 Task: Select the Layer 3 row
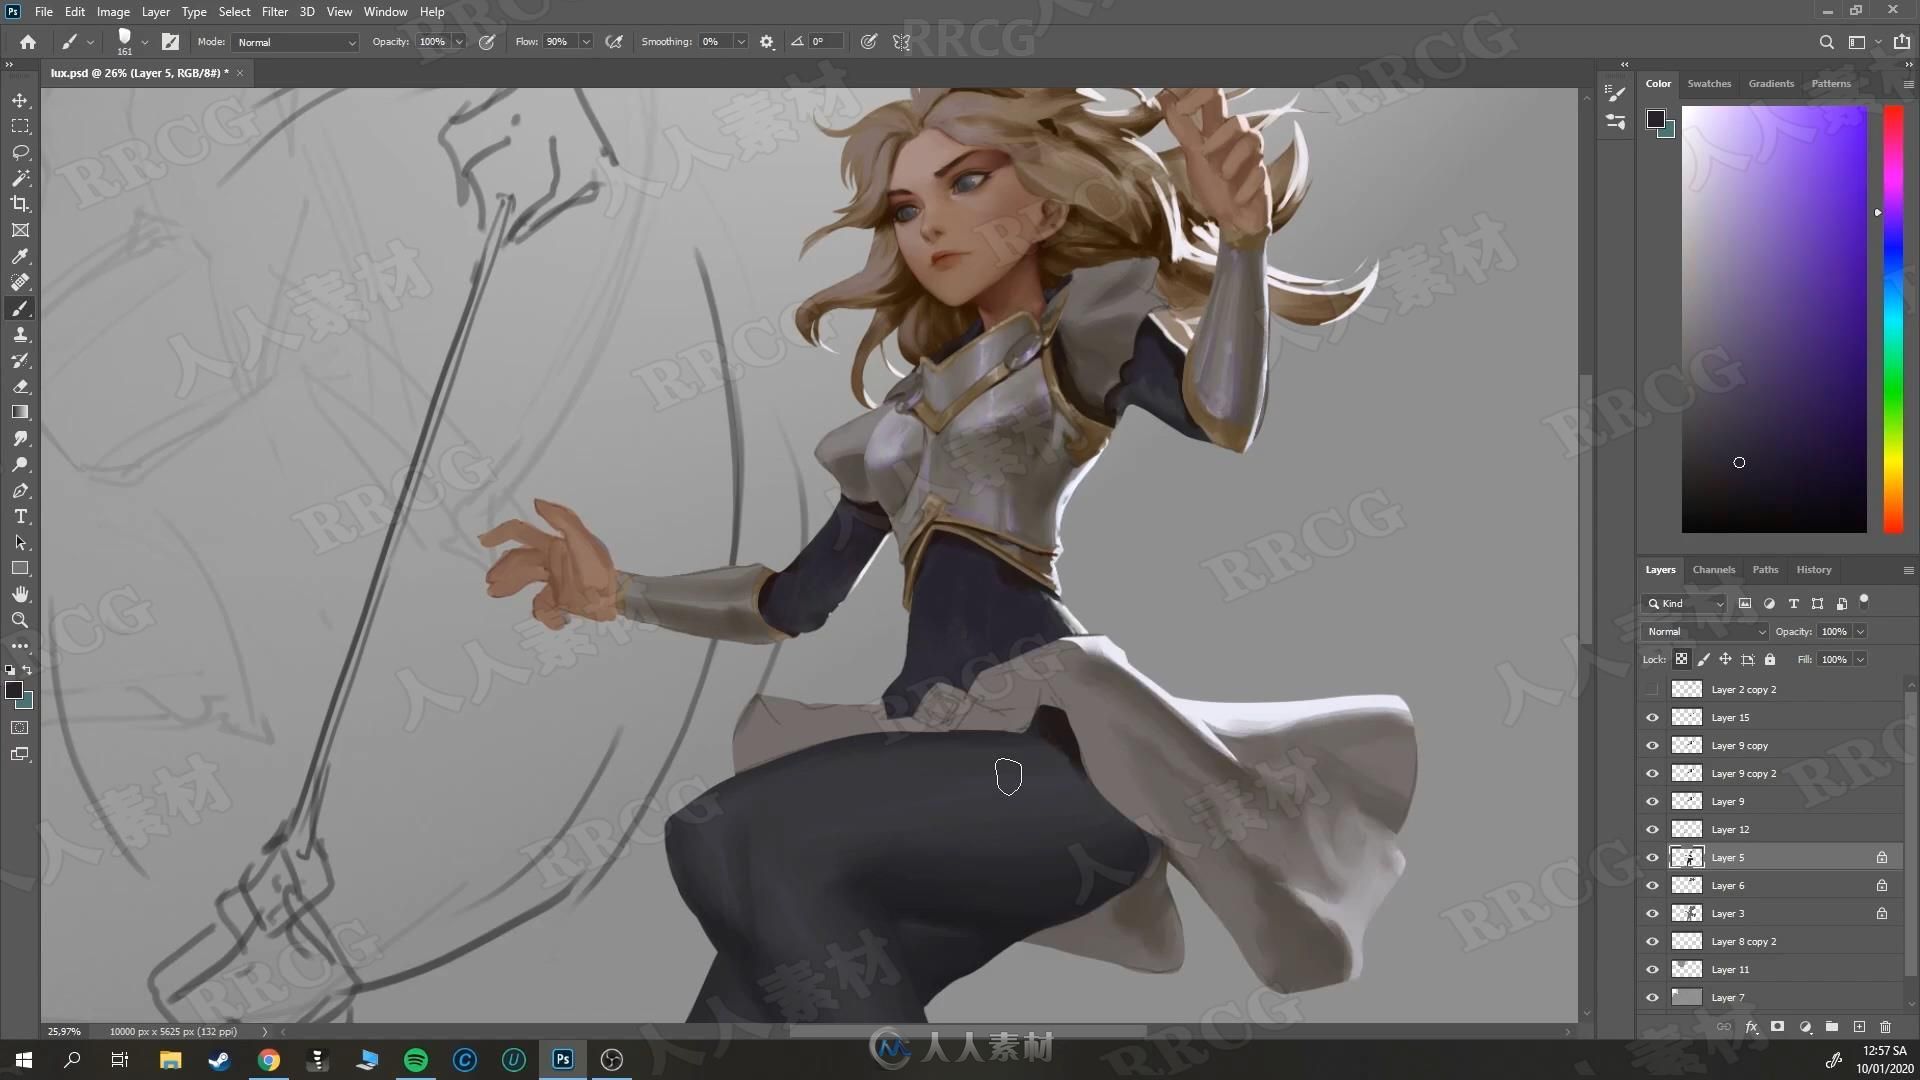[x=1770, y=914]
